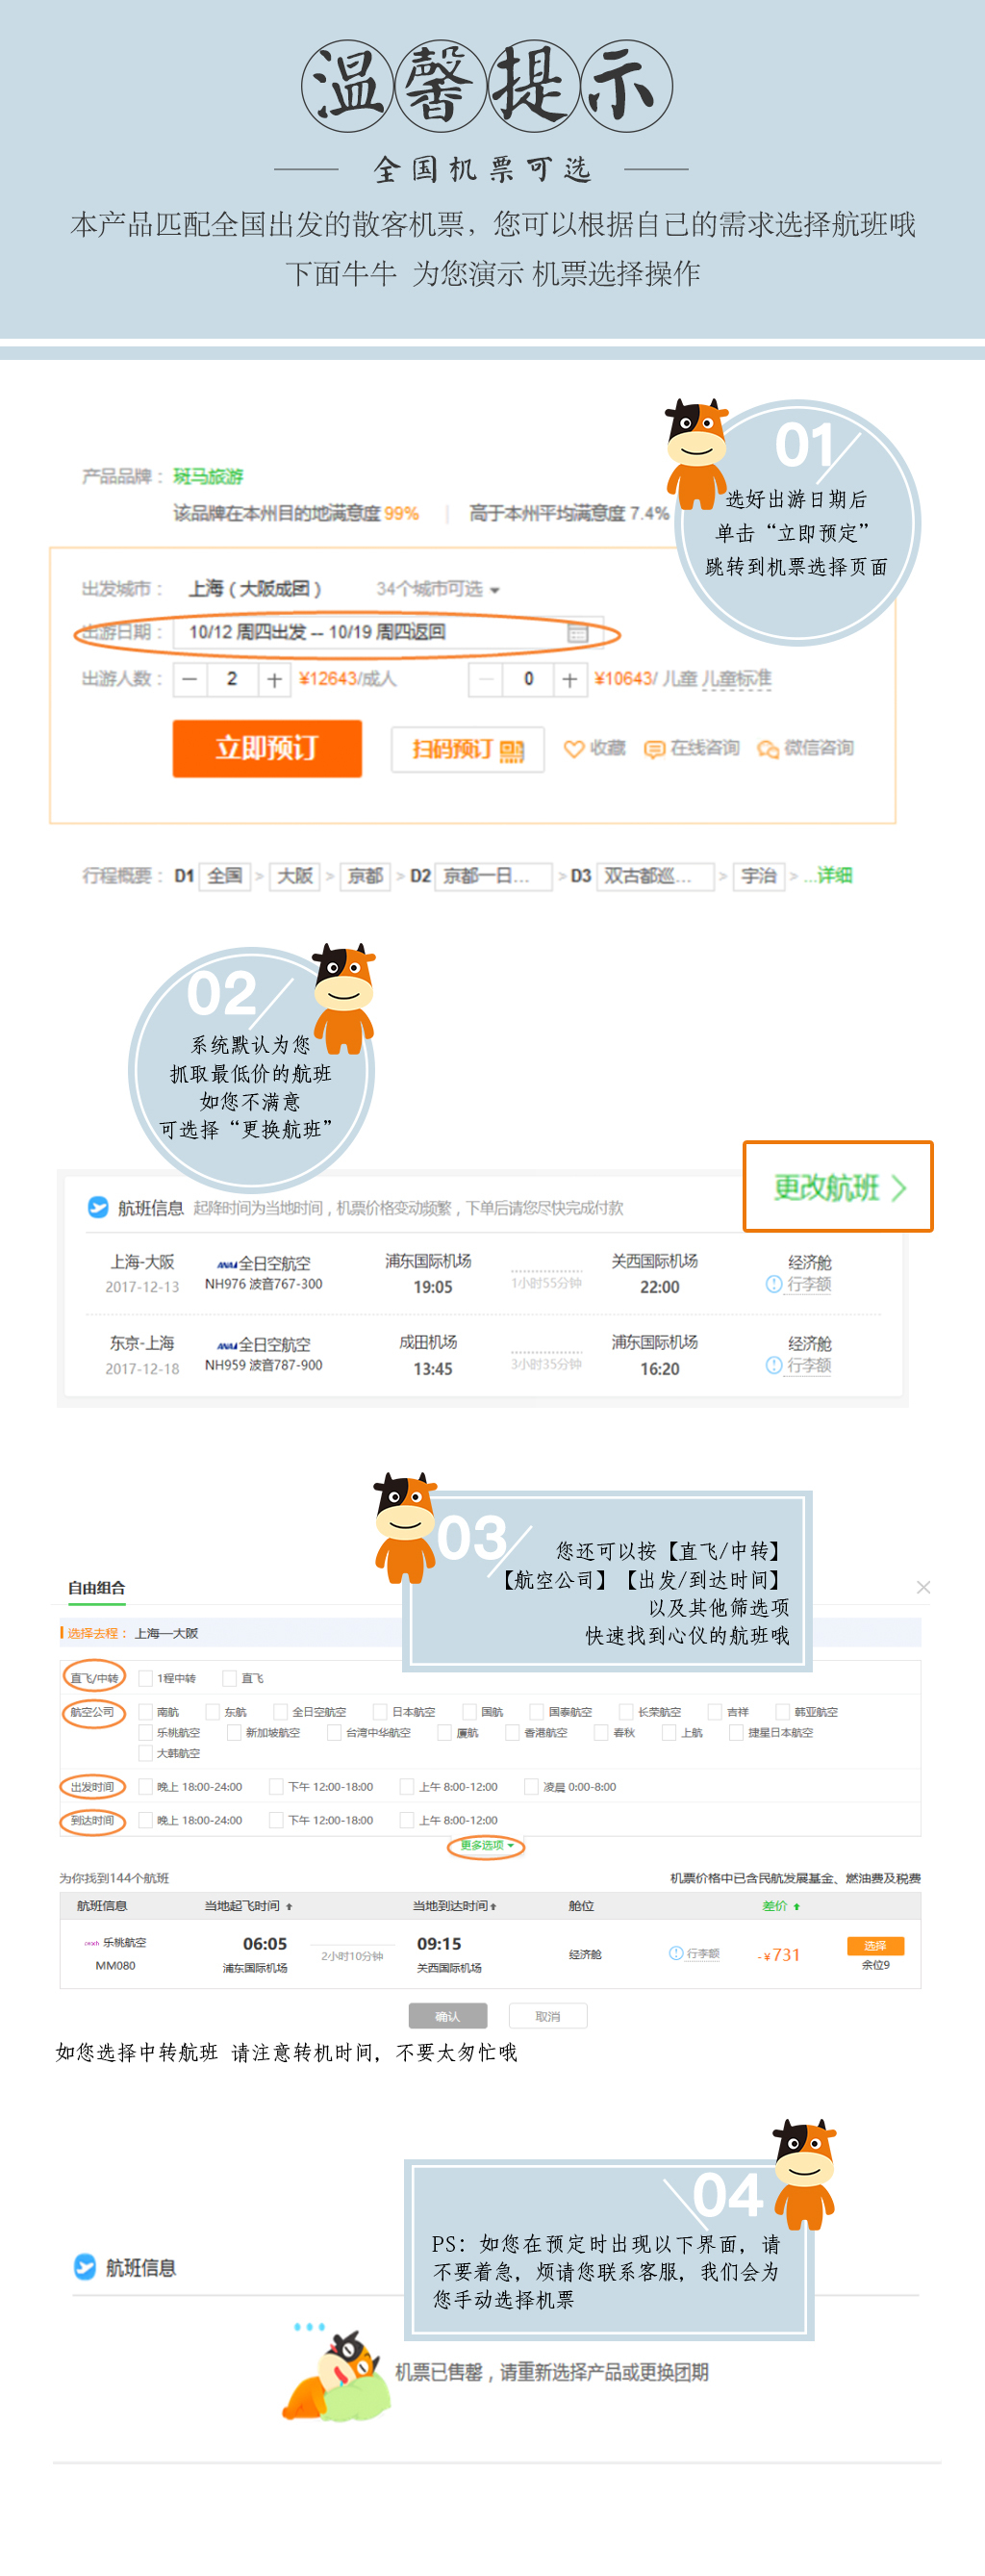The image size is (985, 2576).
Task: Click D2 京都一日 itinerary stop
Action: click(x=494, y=877)
